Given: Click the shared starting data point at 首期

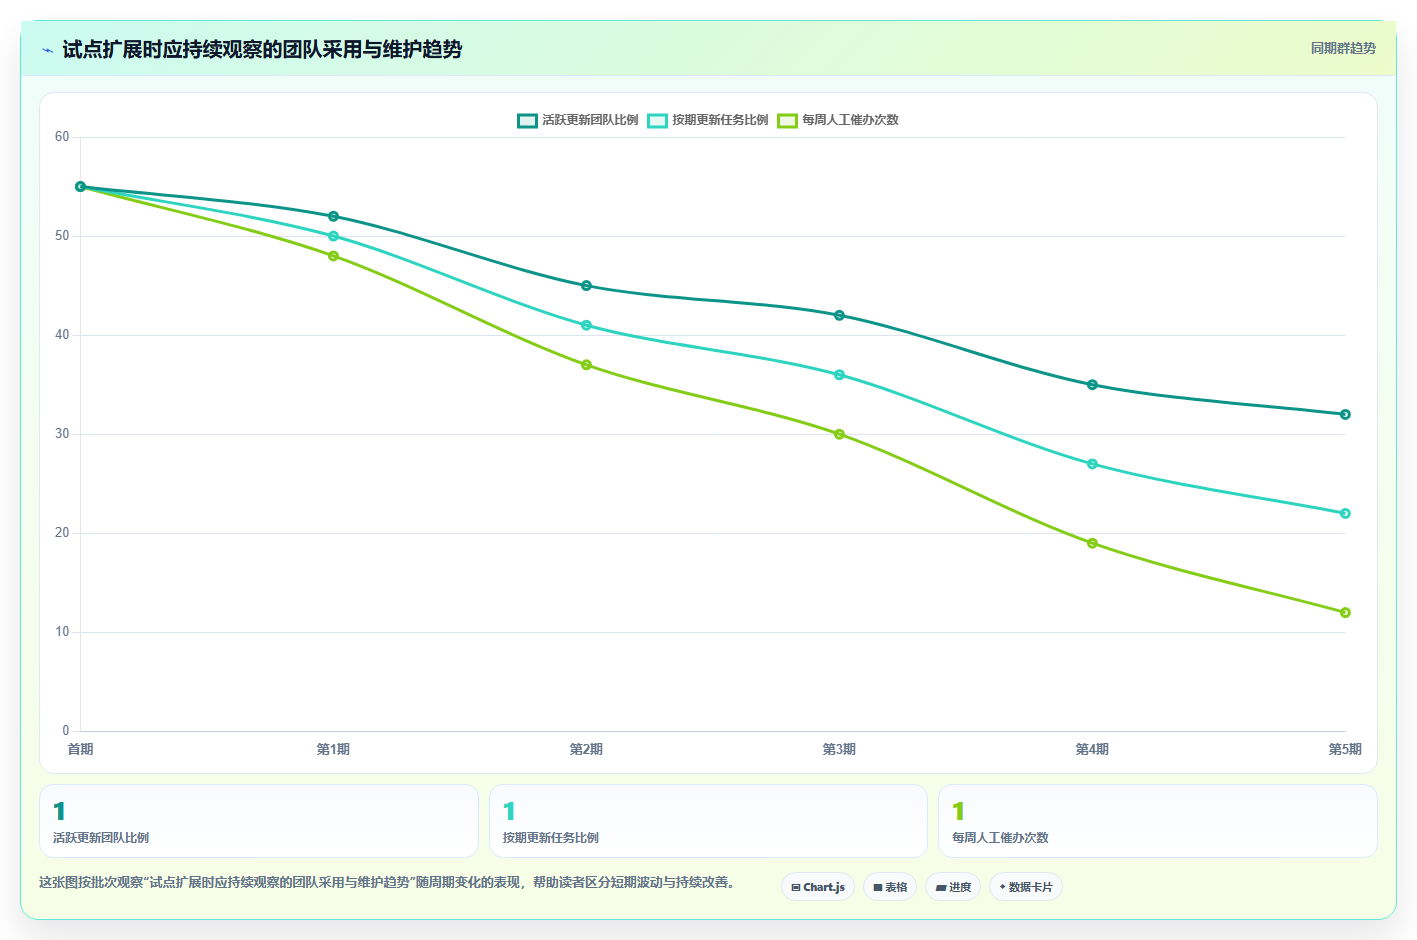Looking at the screenshot, I should coord(81,187).
